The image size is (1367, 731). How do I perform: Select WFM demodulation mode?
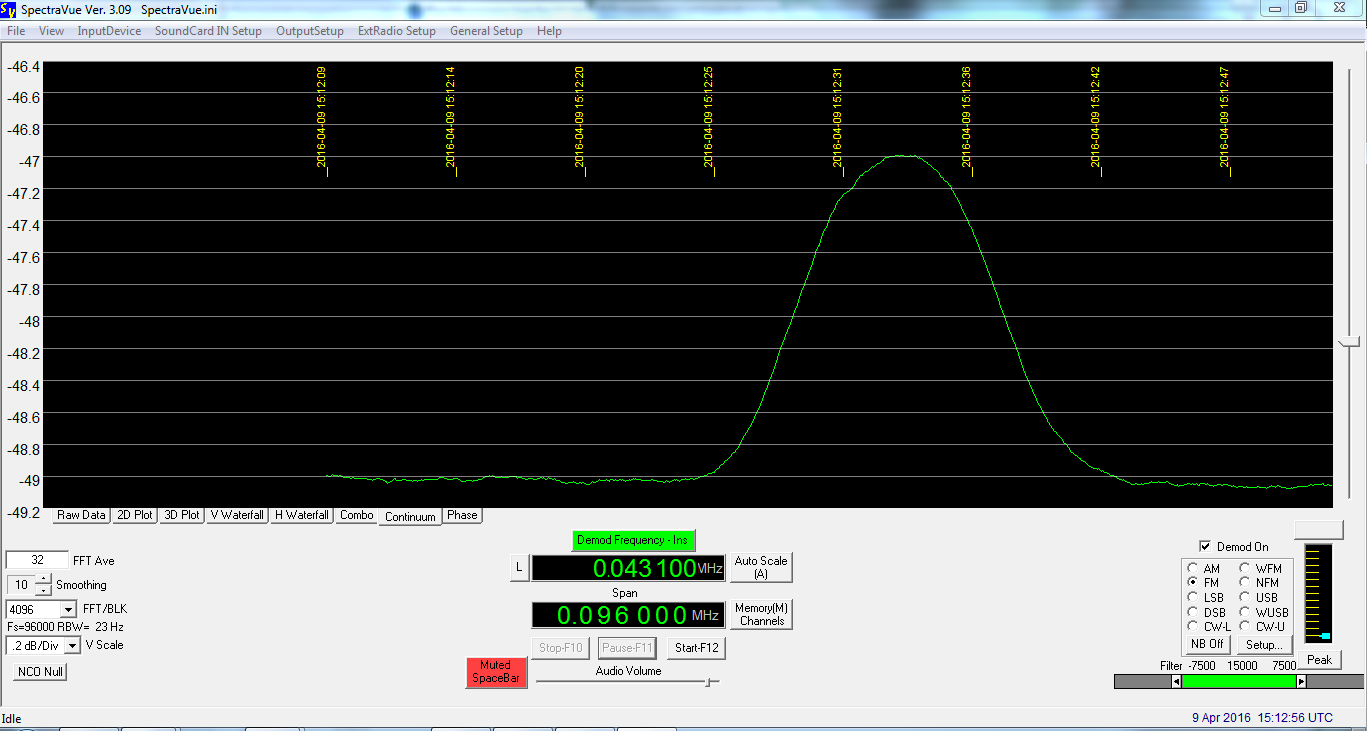point(1246,568)
